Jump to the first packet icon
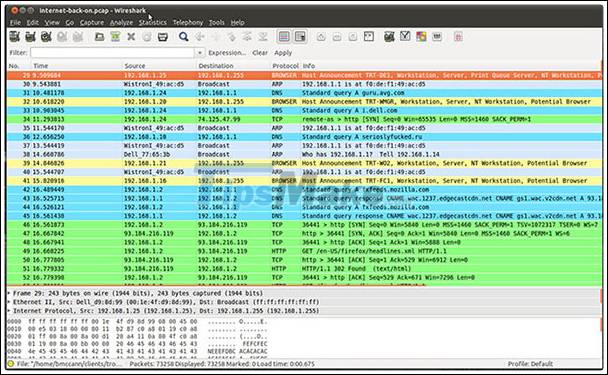 tap(247, 37)
